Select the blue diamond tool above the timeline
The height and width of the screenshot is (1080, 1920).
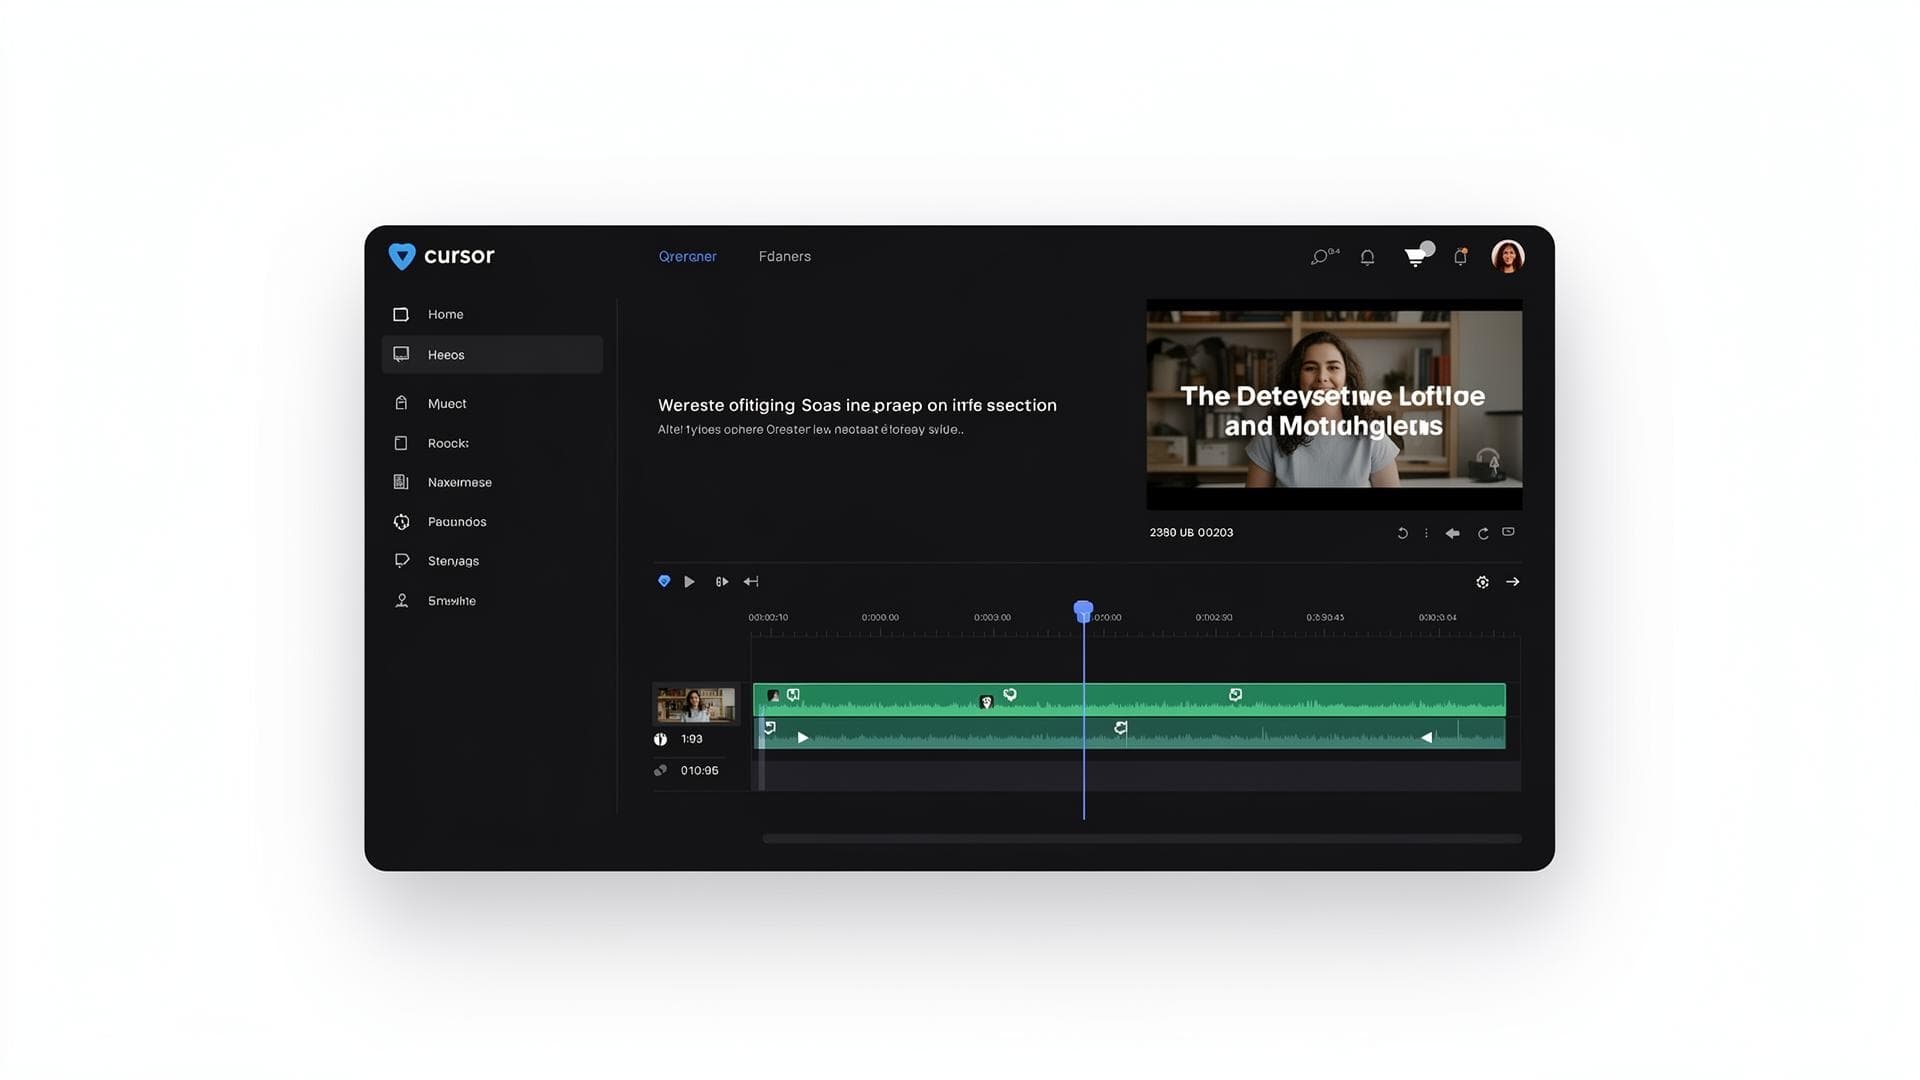[663, 581]
